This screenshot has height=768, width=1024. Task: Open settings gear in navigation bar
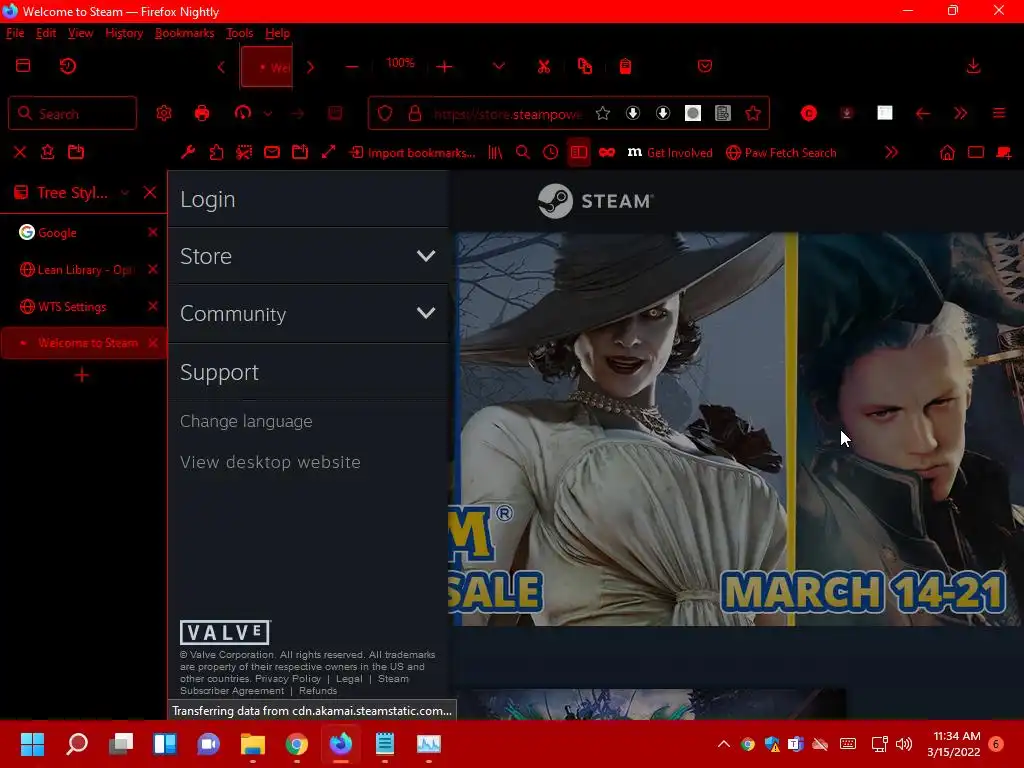pos(164,113)
